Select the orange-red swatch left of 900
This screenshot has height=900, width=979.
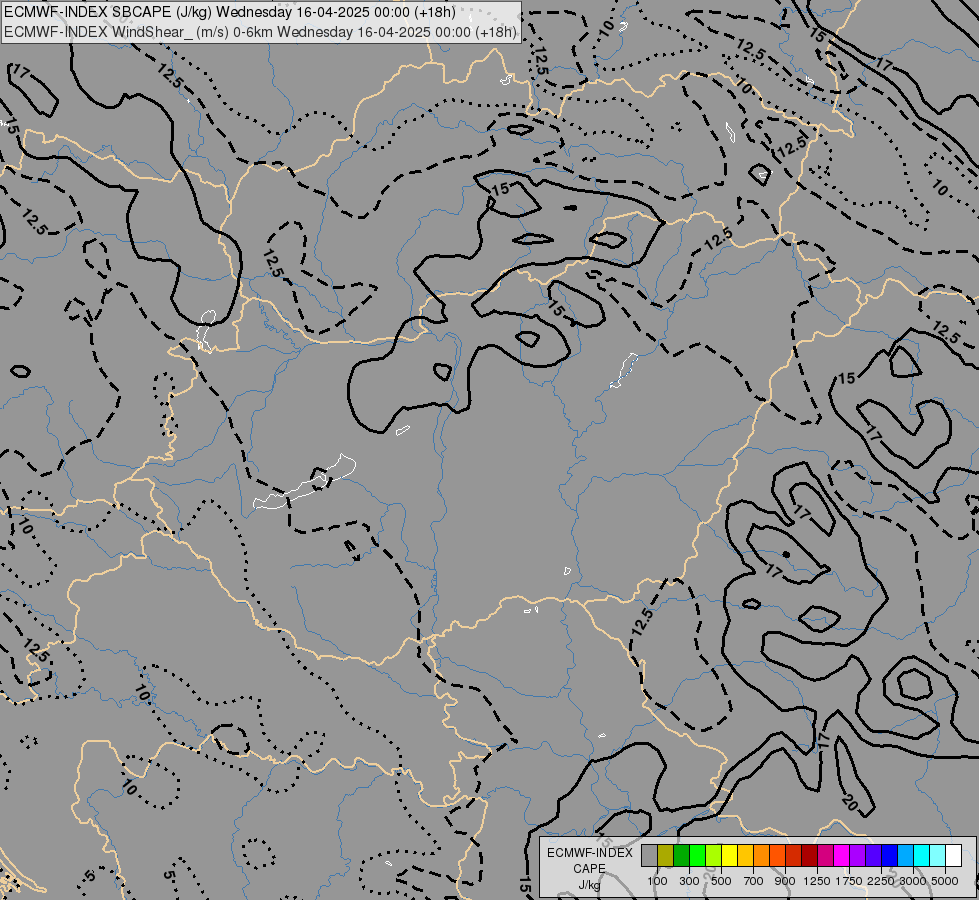tap(777, 855)
